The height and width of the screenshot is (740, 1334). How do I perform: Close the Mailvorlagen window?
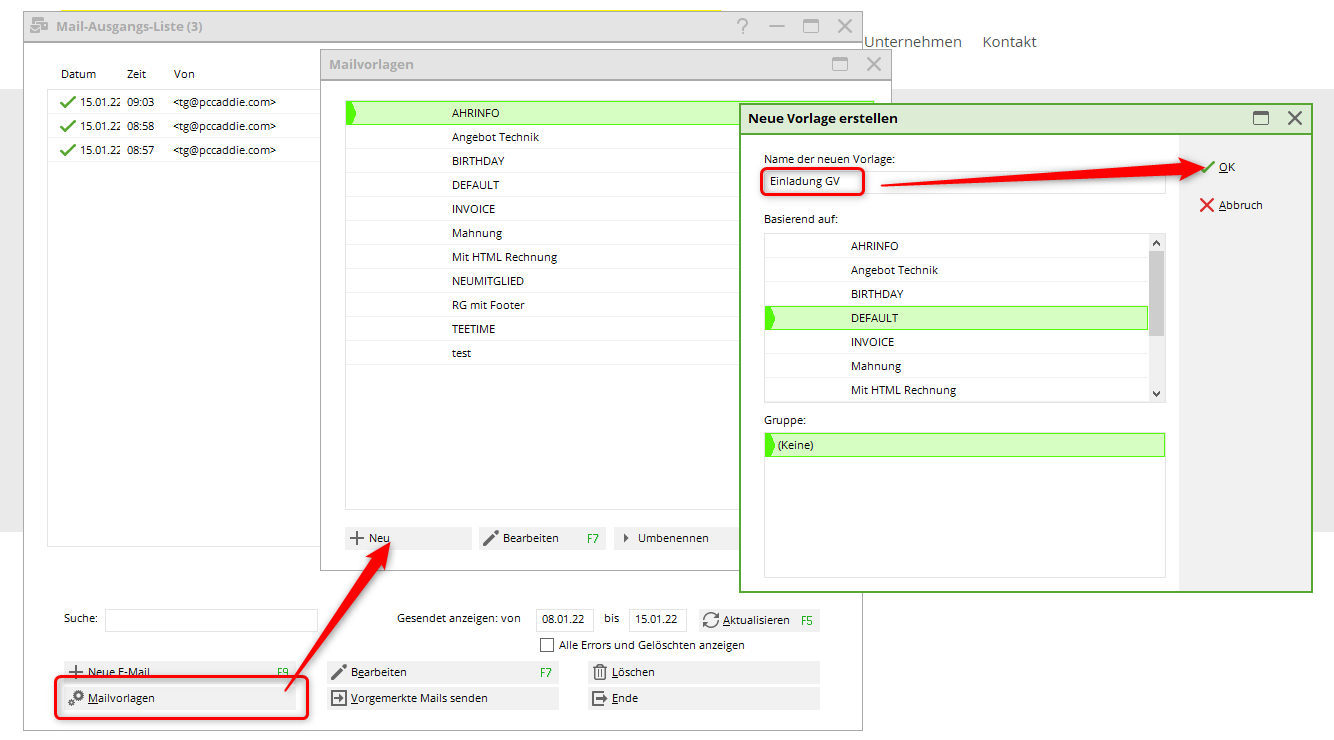pos(874,64)
